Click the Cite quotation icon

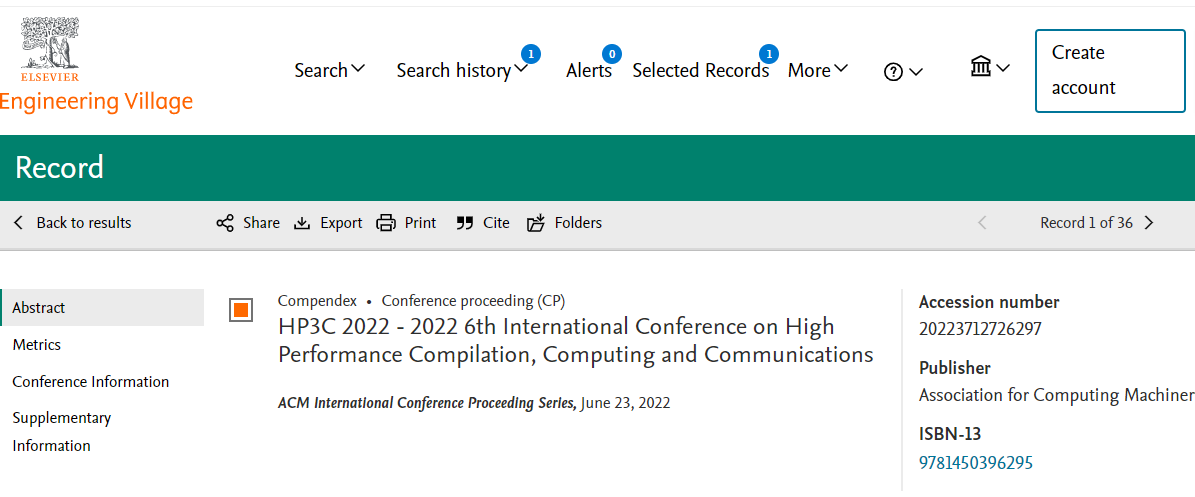465,223
